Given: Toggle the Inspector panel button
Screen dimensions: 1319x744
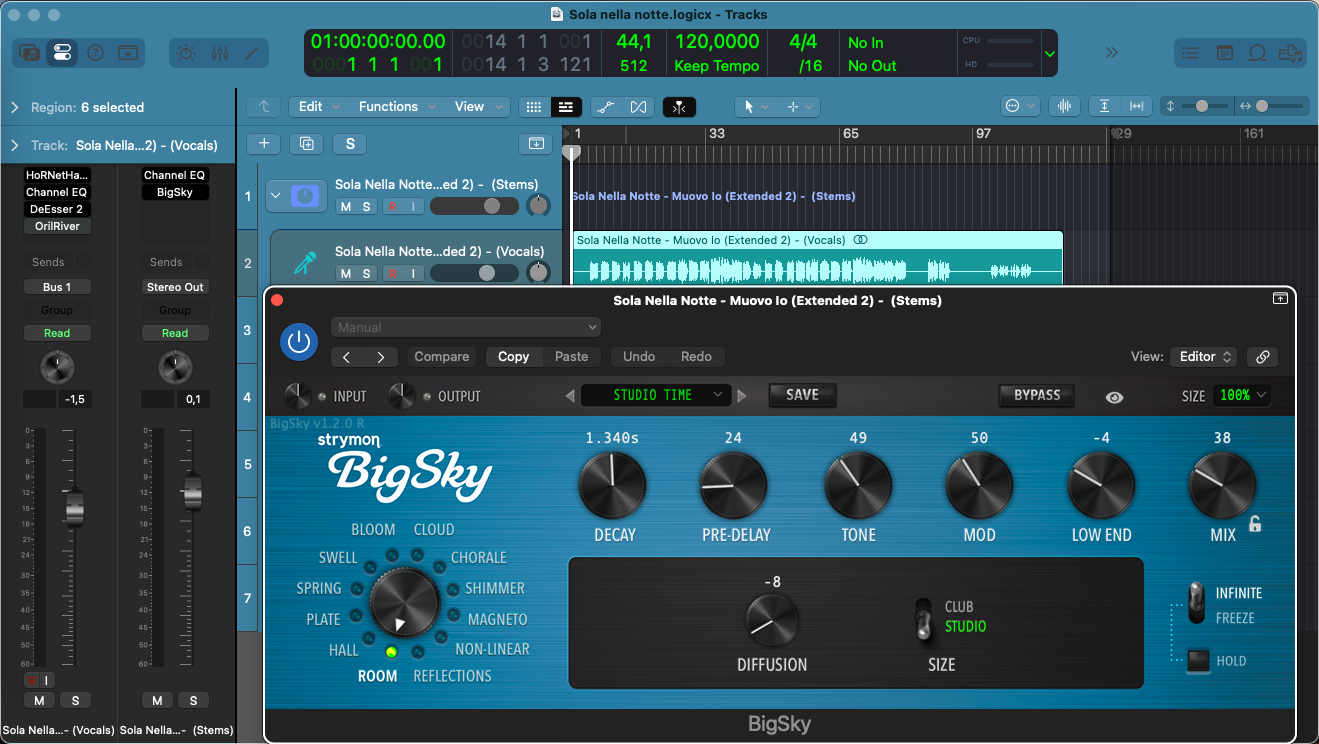Looking at the screenshot, I should (x=62, y=53).
